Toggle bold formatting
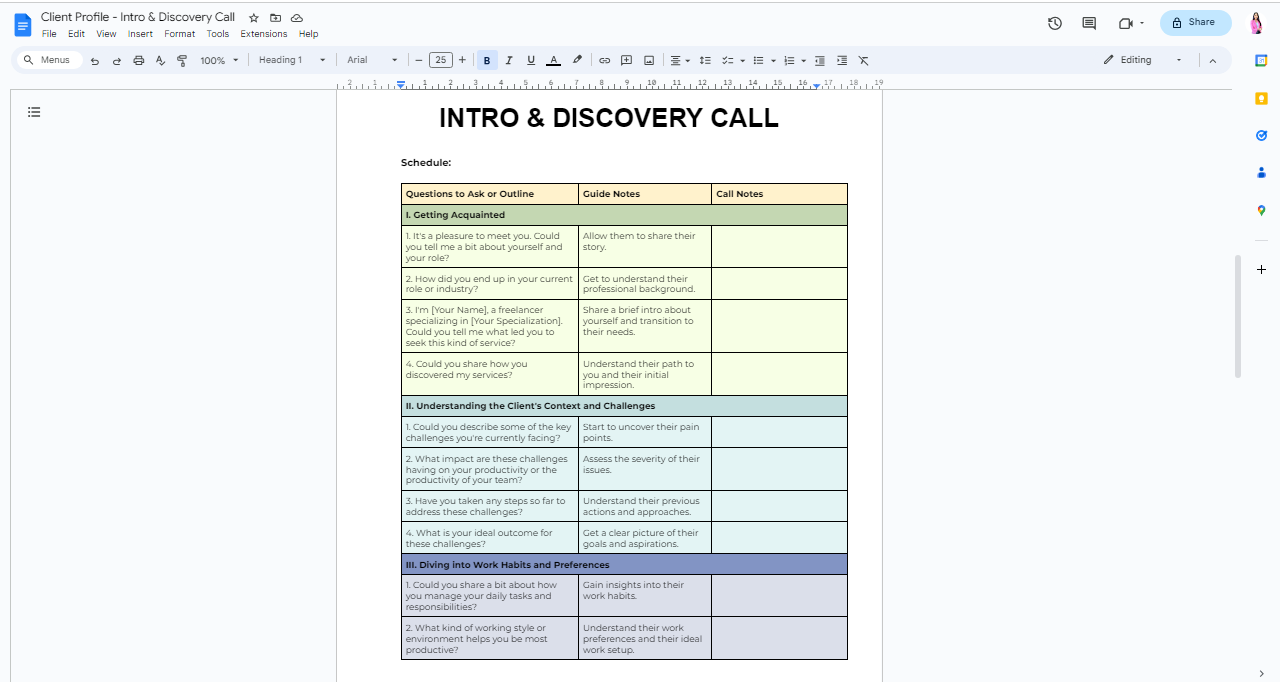 click(x=487, y=60)
